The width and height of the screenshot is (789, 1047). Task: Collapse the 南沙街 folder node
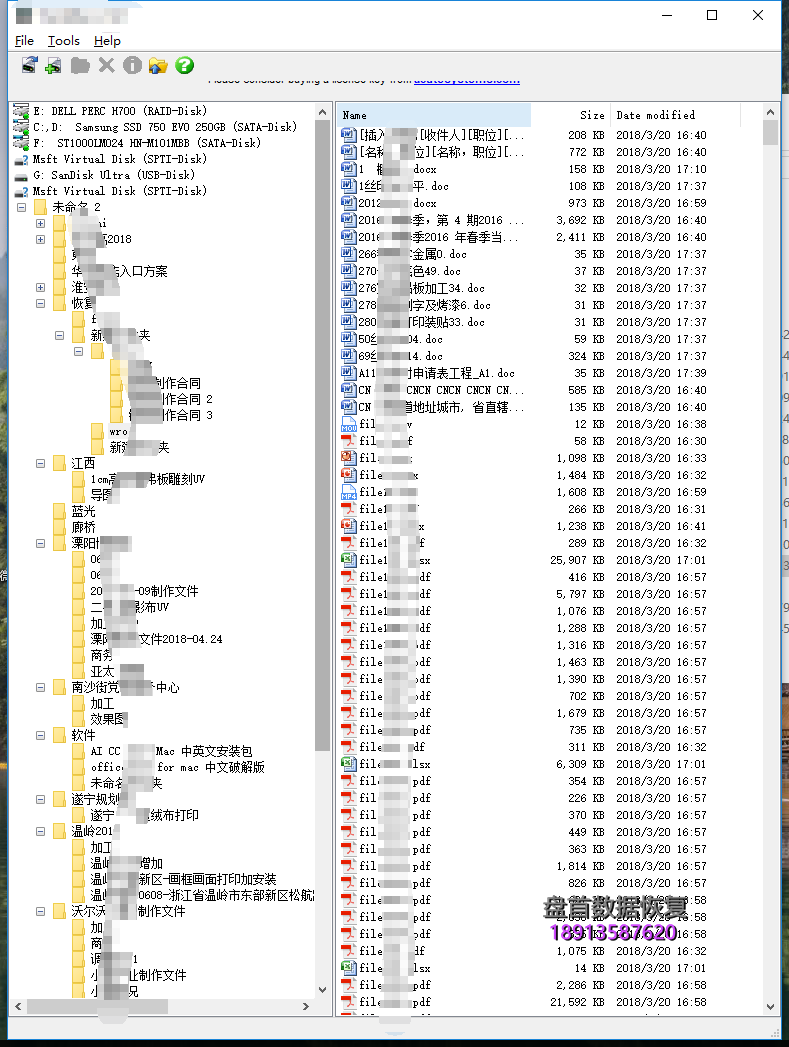41,687
